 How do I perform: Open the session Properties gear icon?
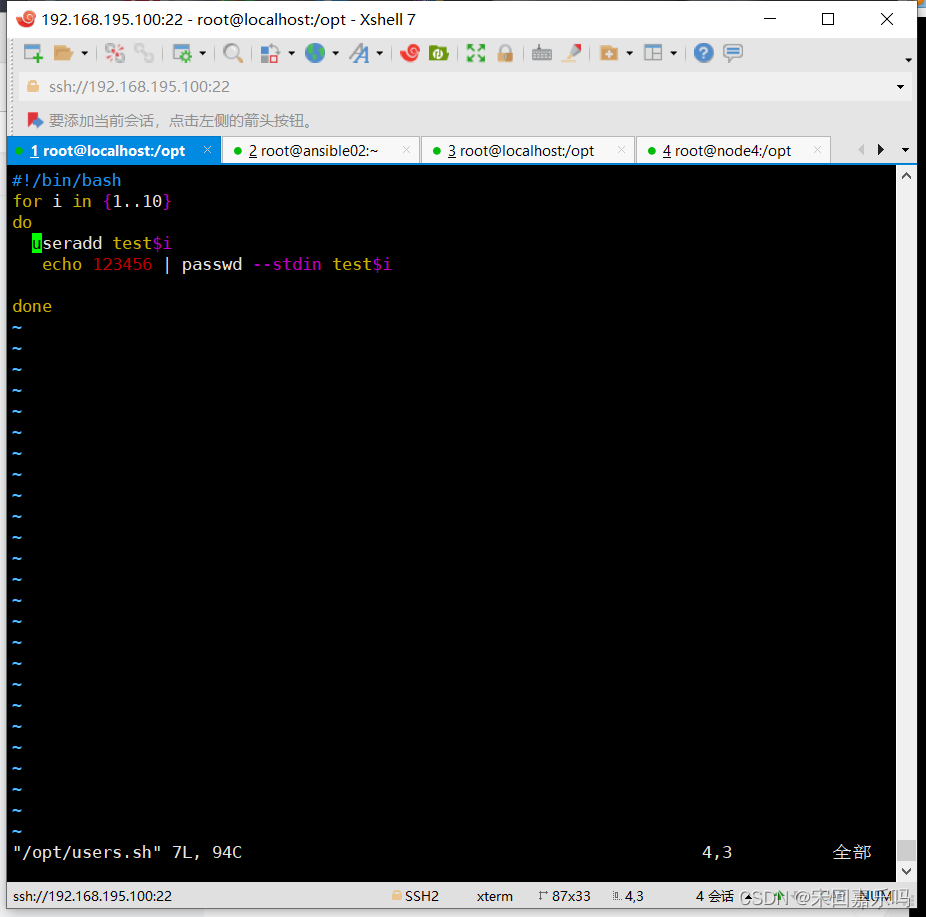tap(182, 53)
